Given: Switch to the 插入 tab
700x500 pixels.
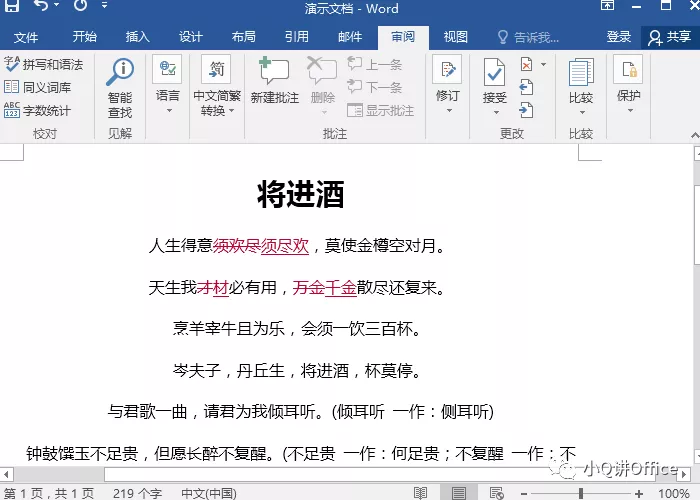Looking at the screenshot, I should (x=138, y=37).
